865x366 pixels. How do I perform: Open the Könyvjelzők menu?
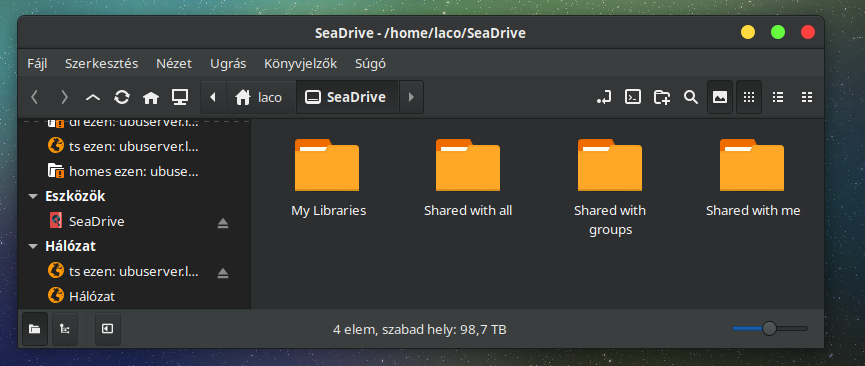coord(301,63)
